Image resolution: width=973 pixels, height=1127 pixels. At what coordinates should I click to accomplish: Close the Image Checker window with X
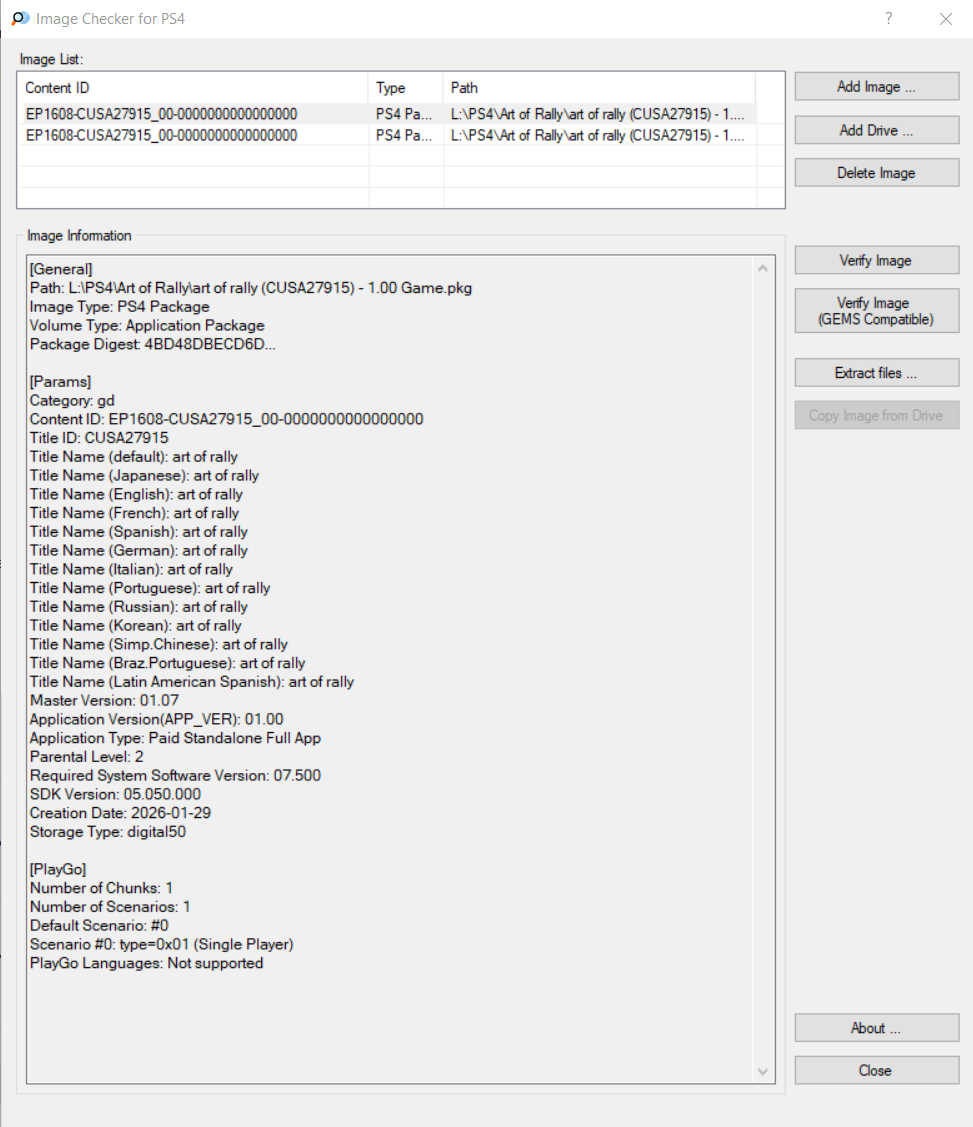click(945, 19)
